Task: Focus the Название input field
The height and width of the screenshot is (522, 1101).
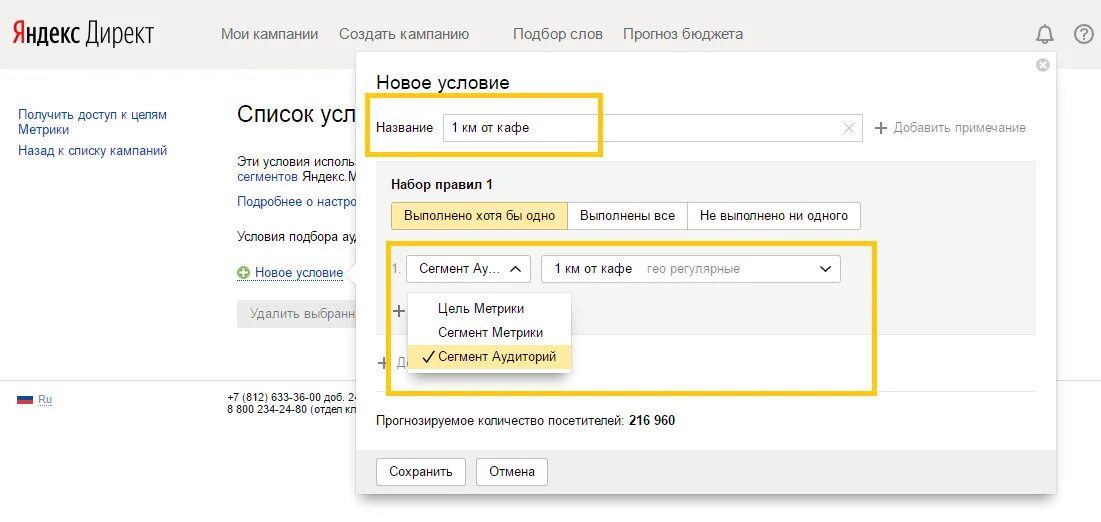Action: 652,128
